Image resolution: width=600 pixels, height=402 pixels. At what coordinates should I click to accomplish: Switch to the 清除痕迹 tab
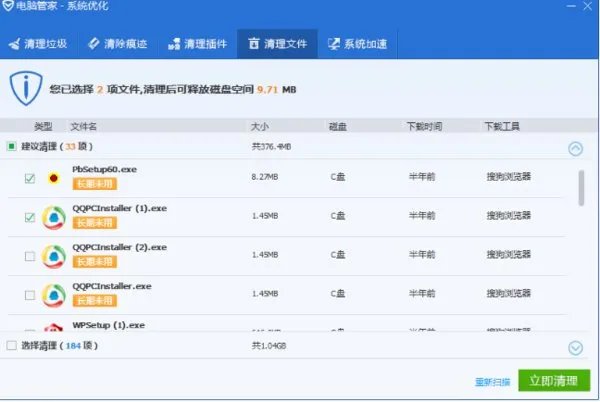click(x=118, y=44)
